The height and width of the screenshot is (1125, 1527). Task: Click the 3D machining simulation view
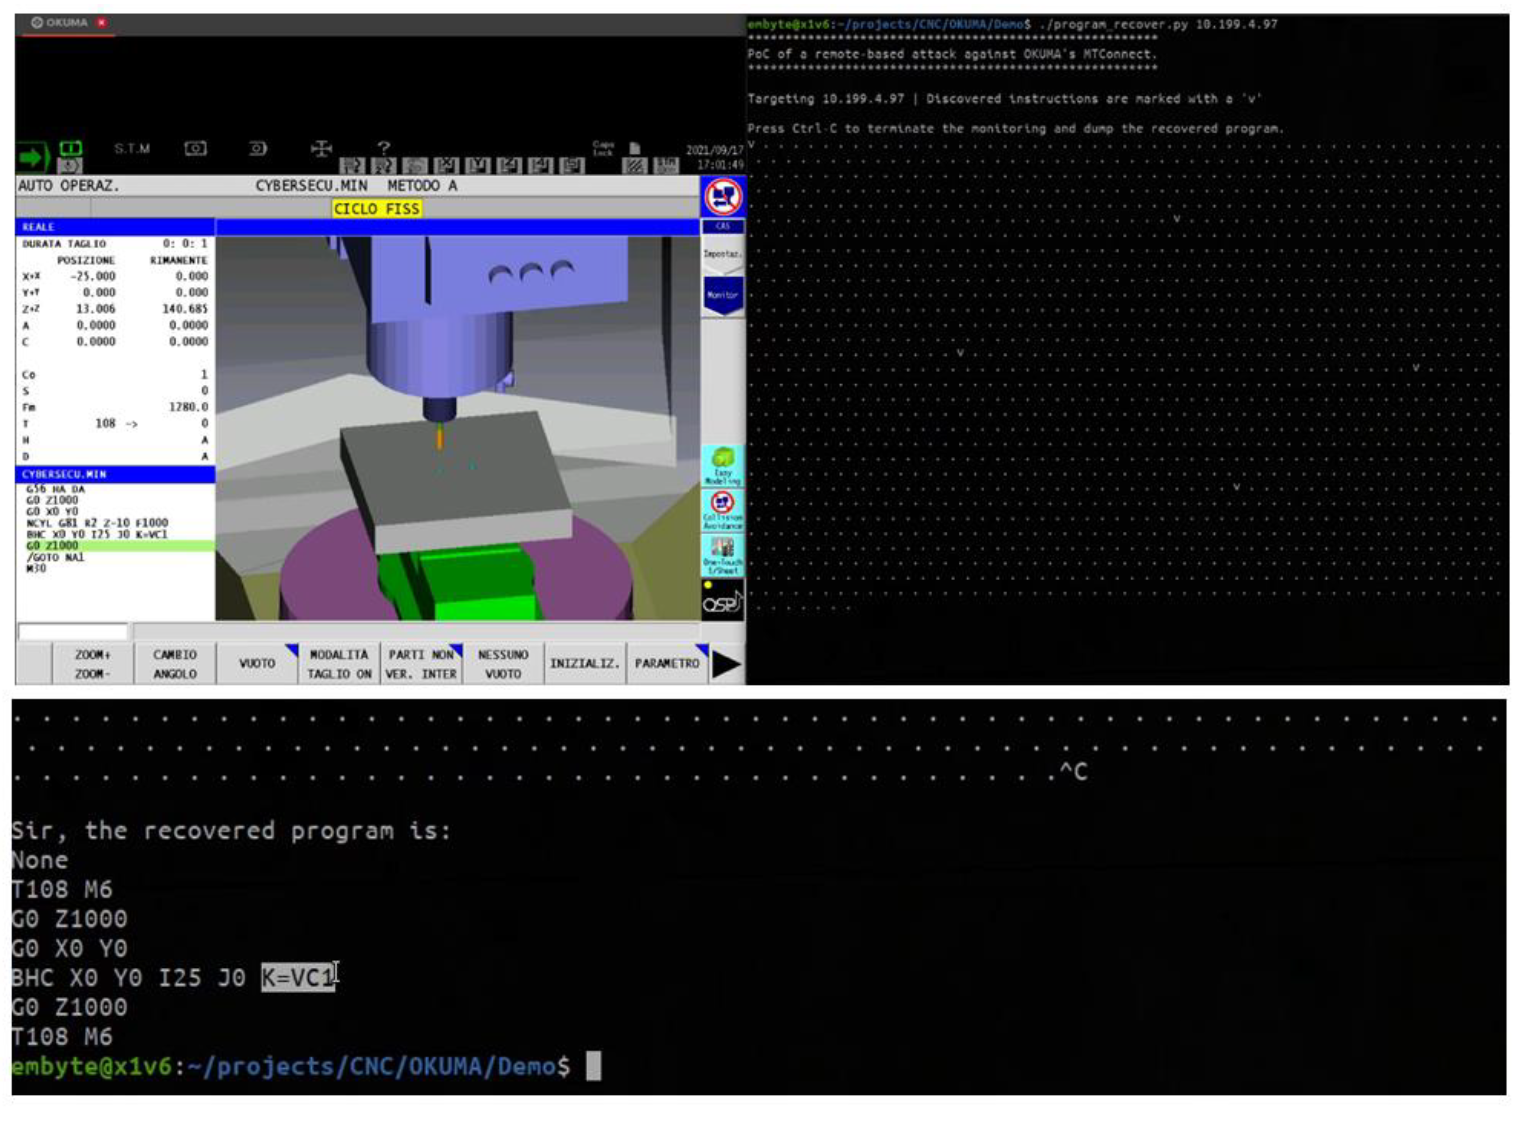pos(457,428)
